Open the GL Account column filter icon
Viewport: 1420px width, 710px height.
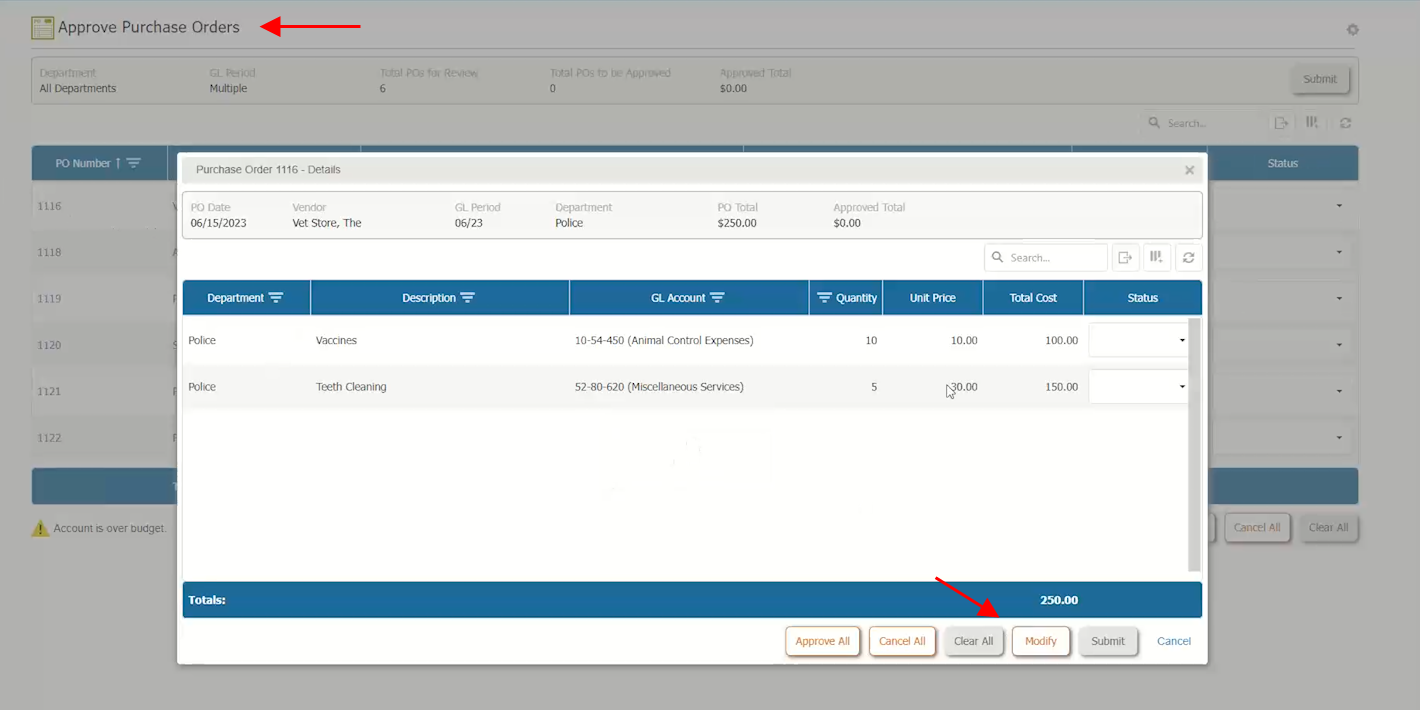[x=717, y=298]
